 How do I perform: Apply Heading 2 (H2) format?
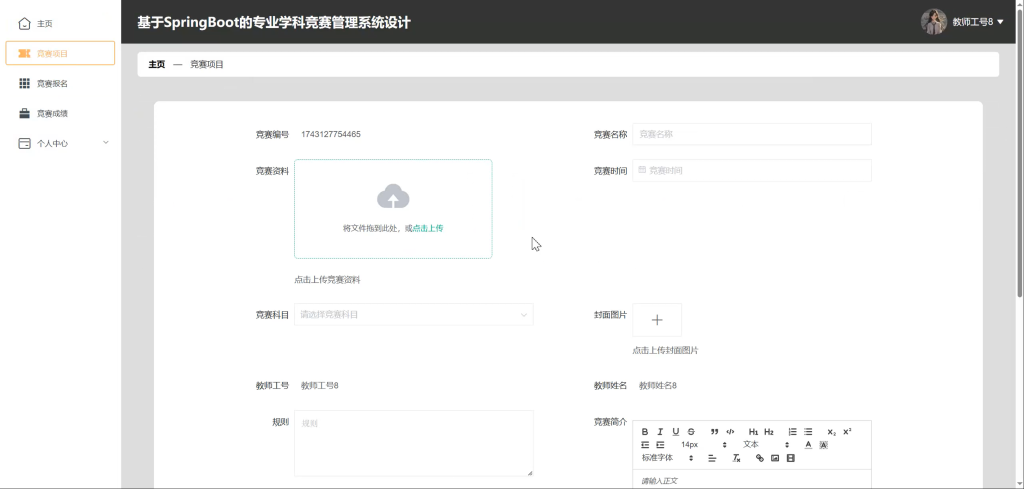click(x=769, y=432)
